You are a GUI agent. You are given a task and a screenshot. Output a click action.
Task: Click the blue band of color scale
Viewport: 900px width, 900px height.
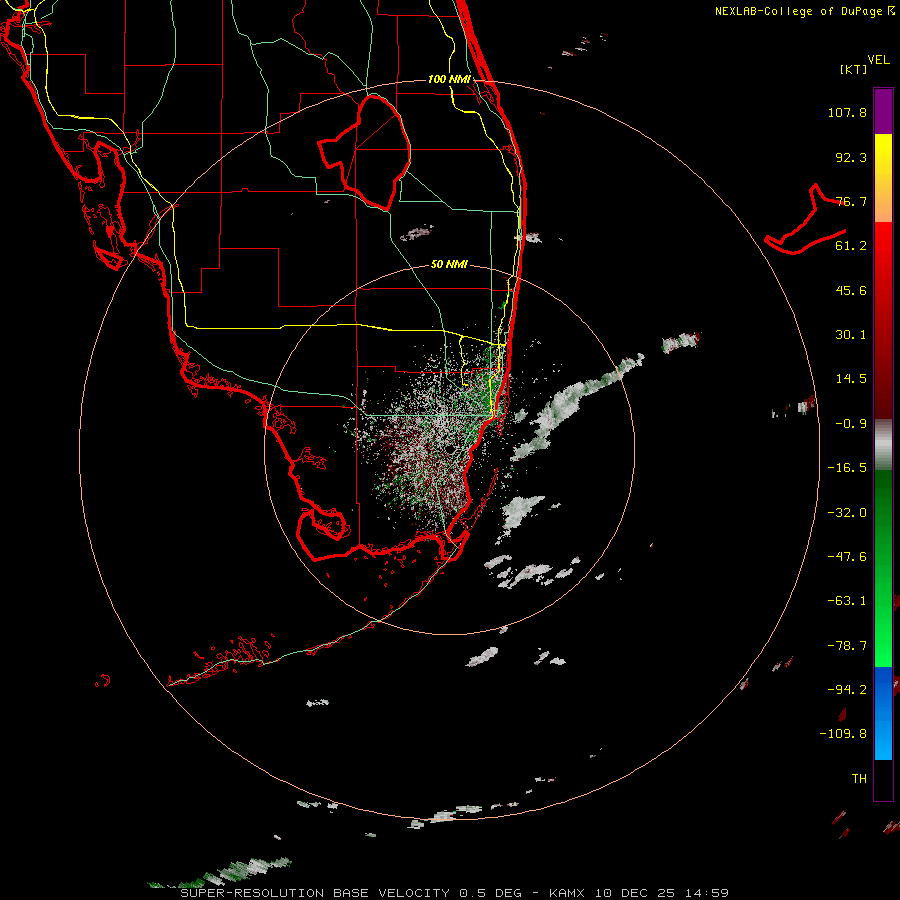click(883, 713)
